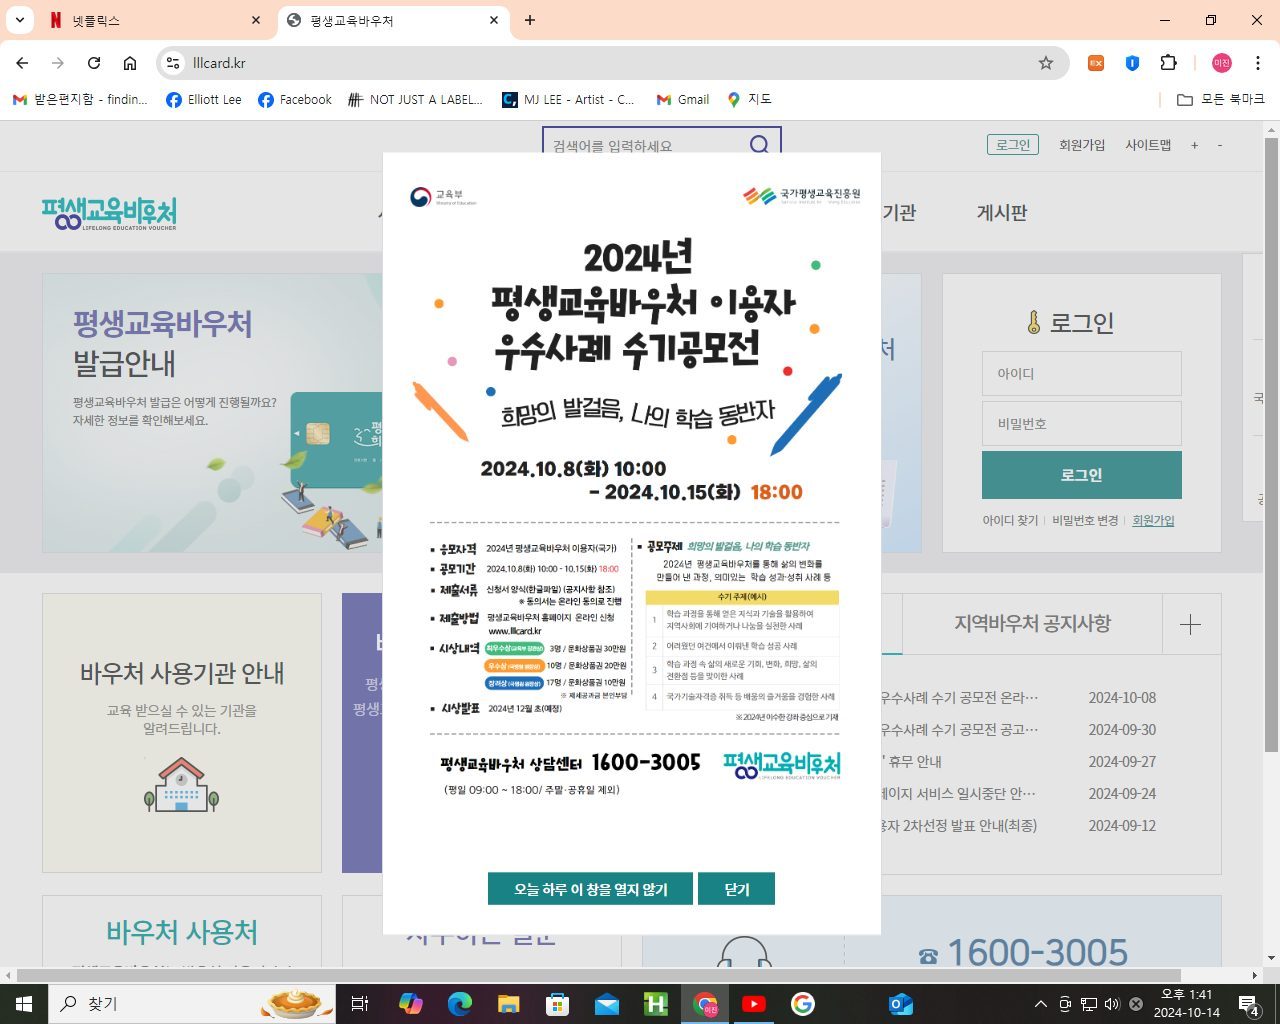The image size is (1280, 1024).
Task: Click the horizontal page scrollbar
Action: [599, 975]
